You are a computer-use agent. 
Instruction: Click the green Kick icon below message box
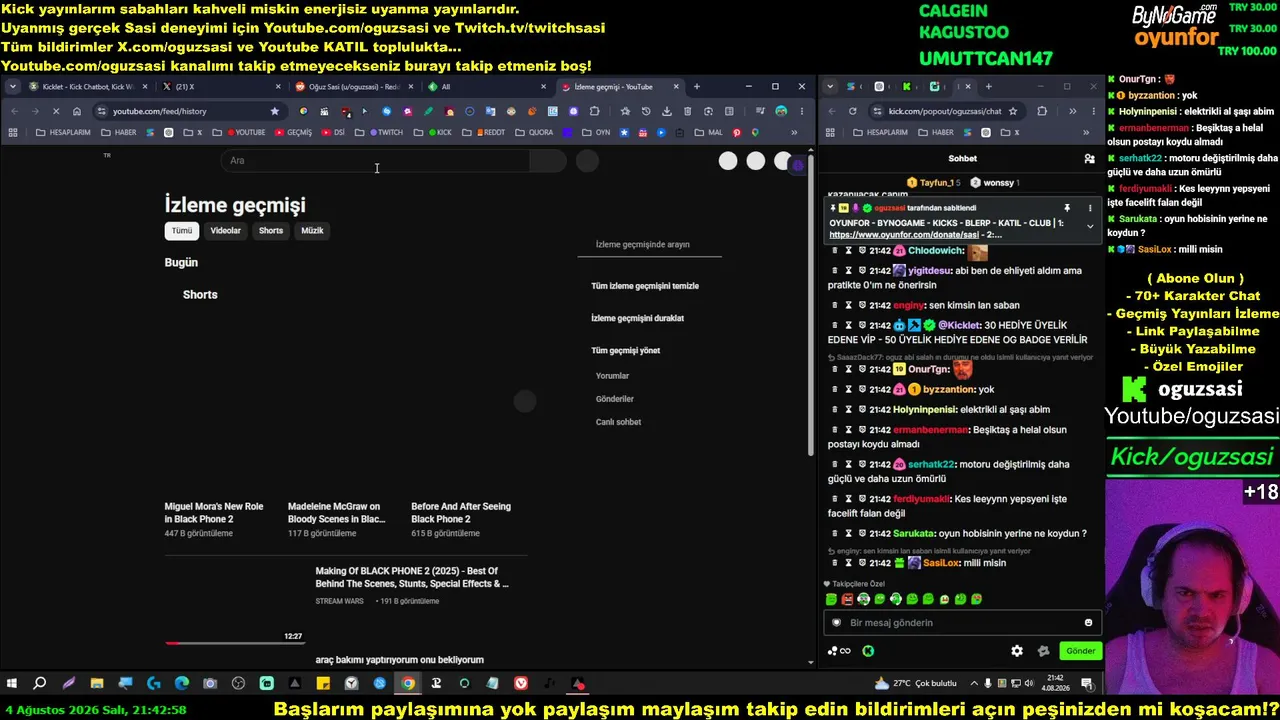click(x=868, y=651)
